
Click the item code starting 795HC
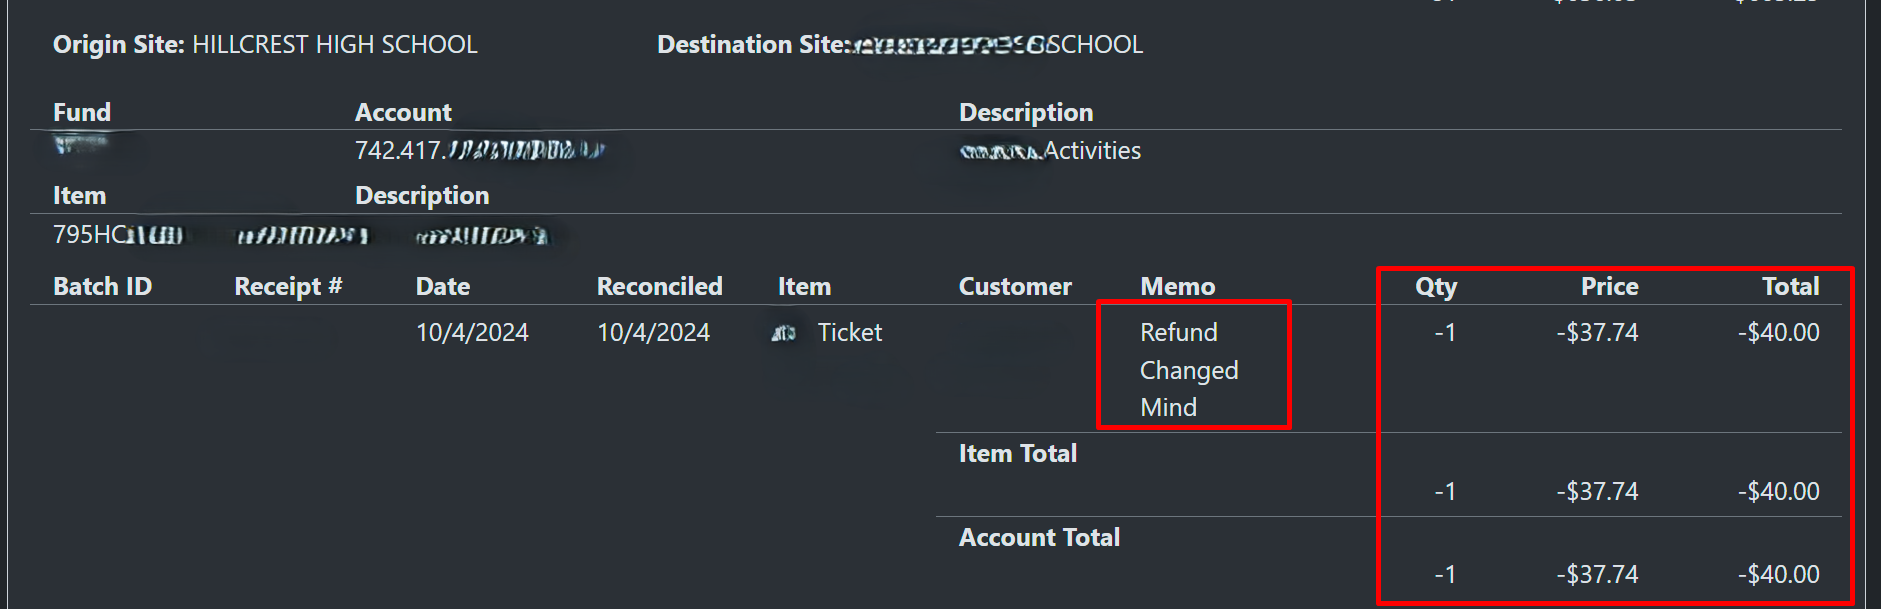coord(118,235)
